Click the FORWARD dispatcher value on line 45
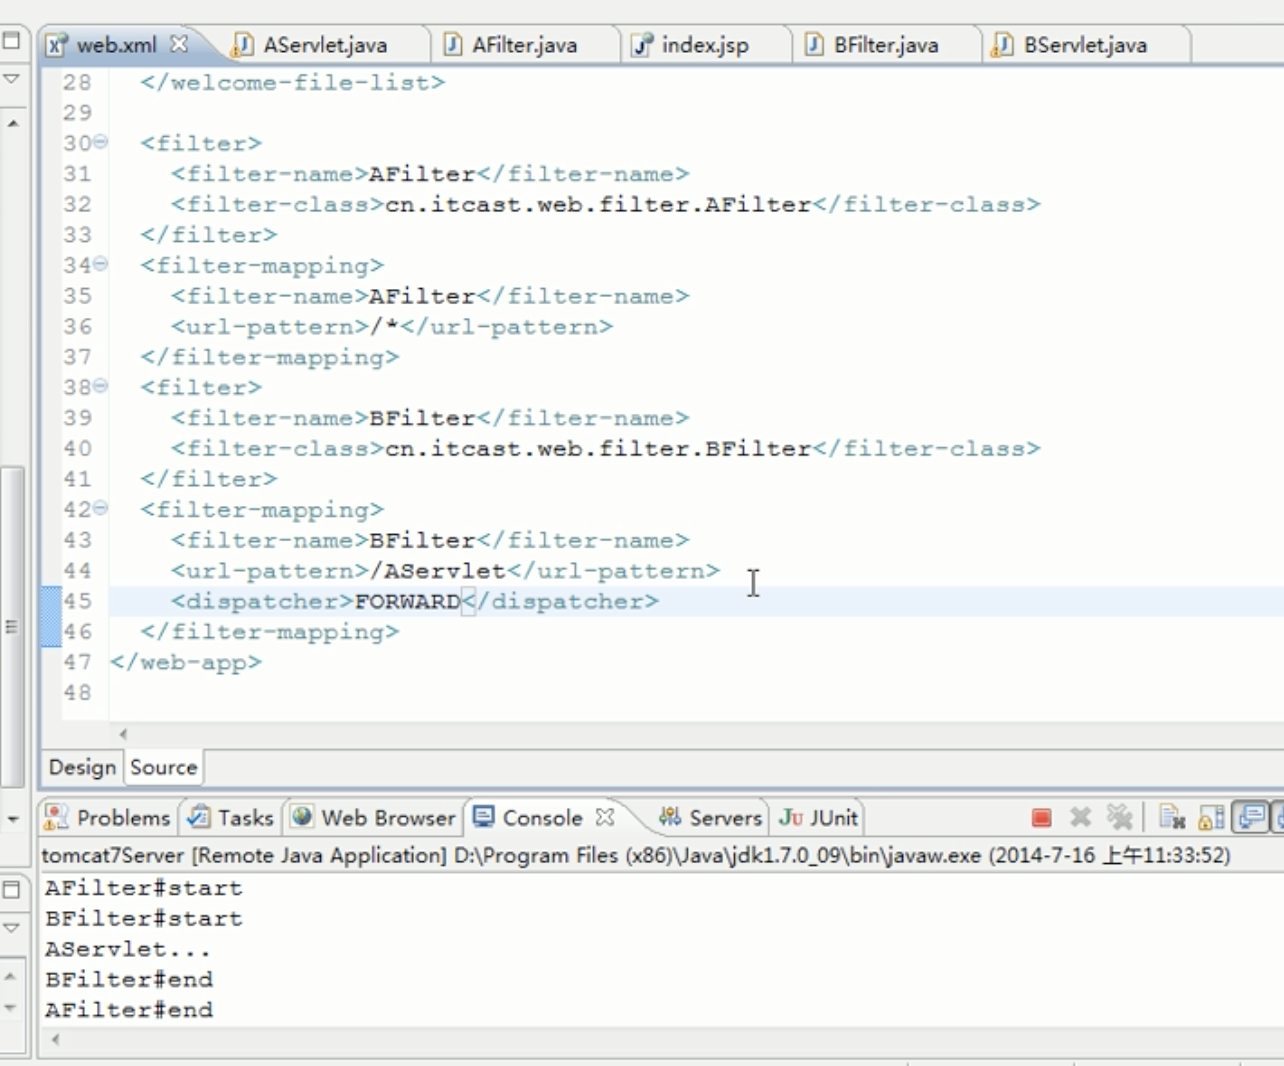 tap(407, 601)
